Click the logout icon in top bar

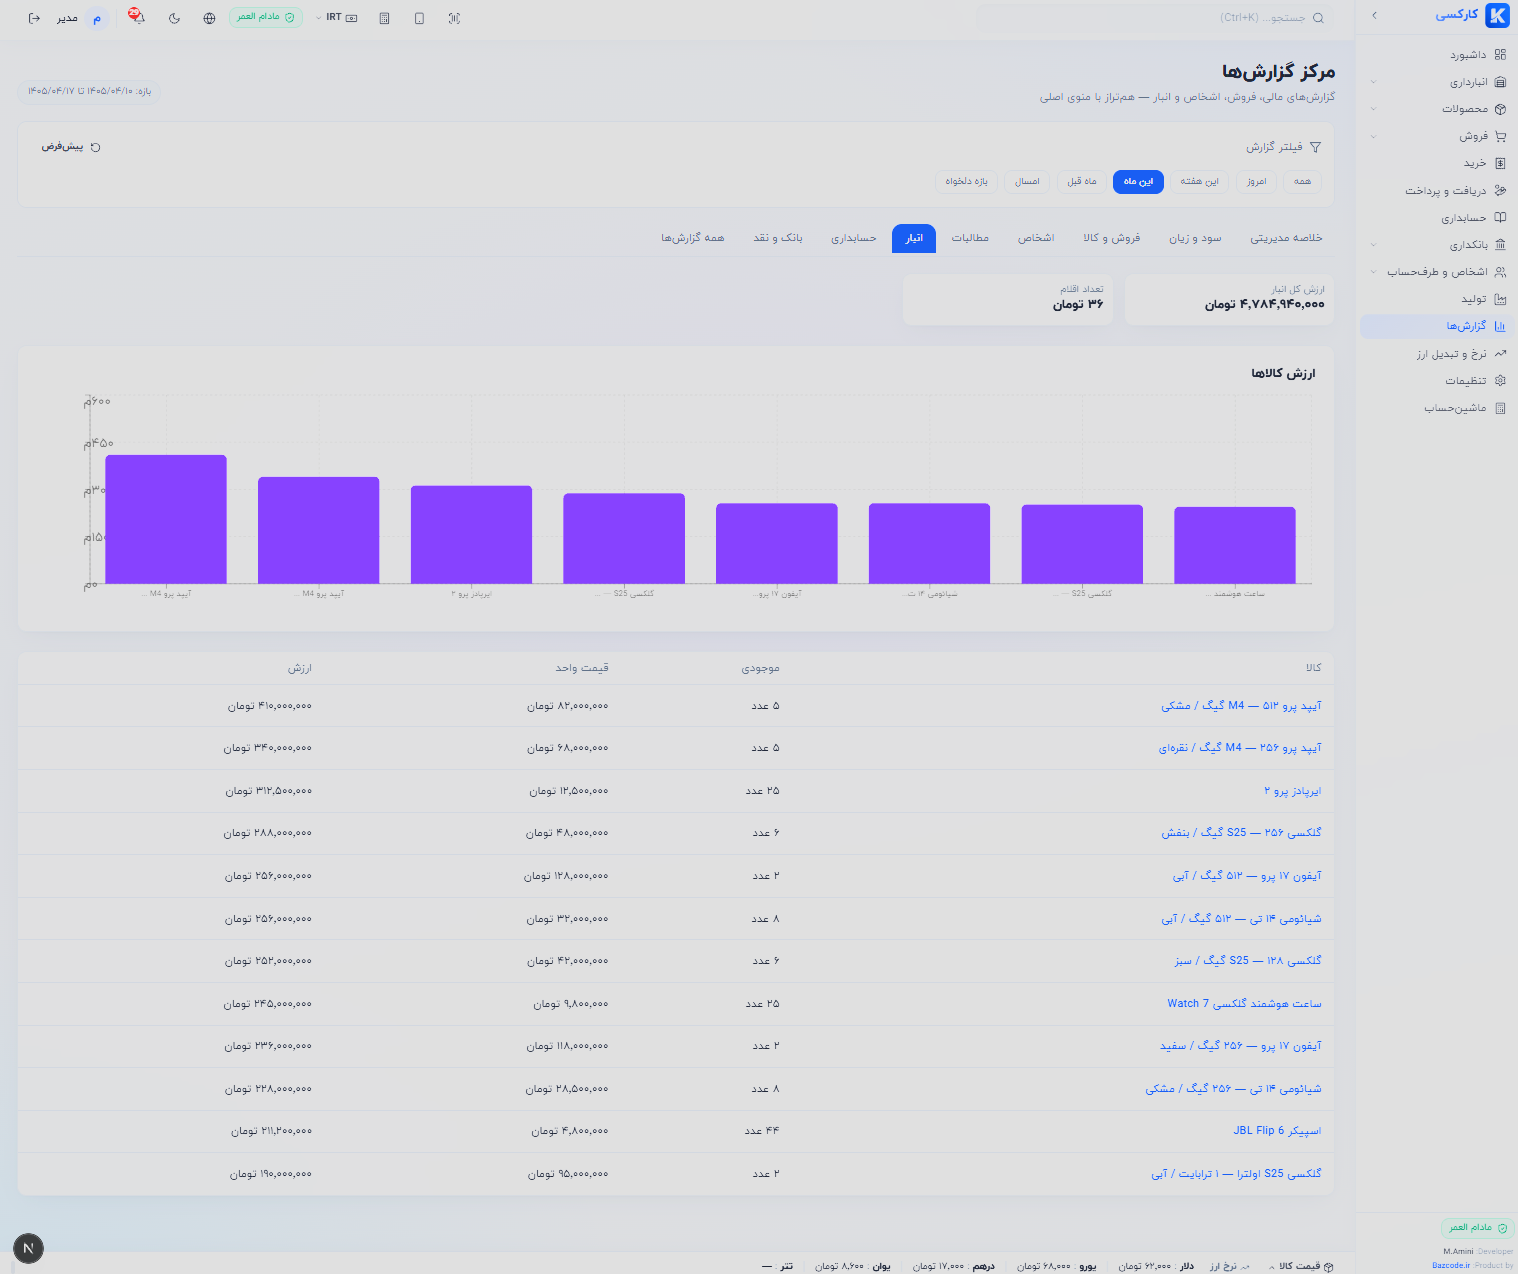[x=34, y=18]
